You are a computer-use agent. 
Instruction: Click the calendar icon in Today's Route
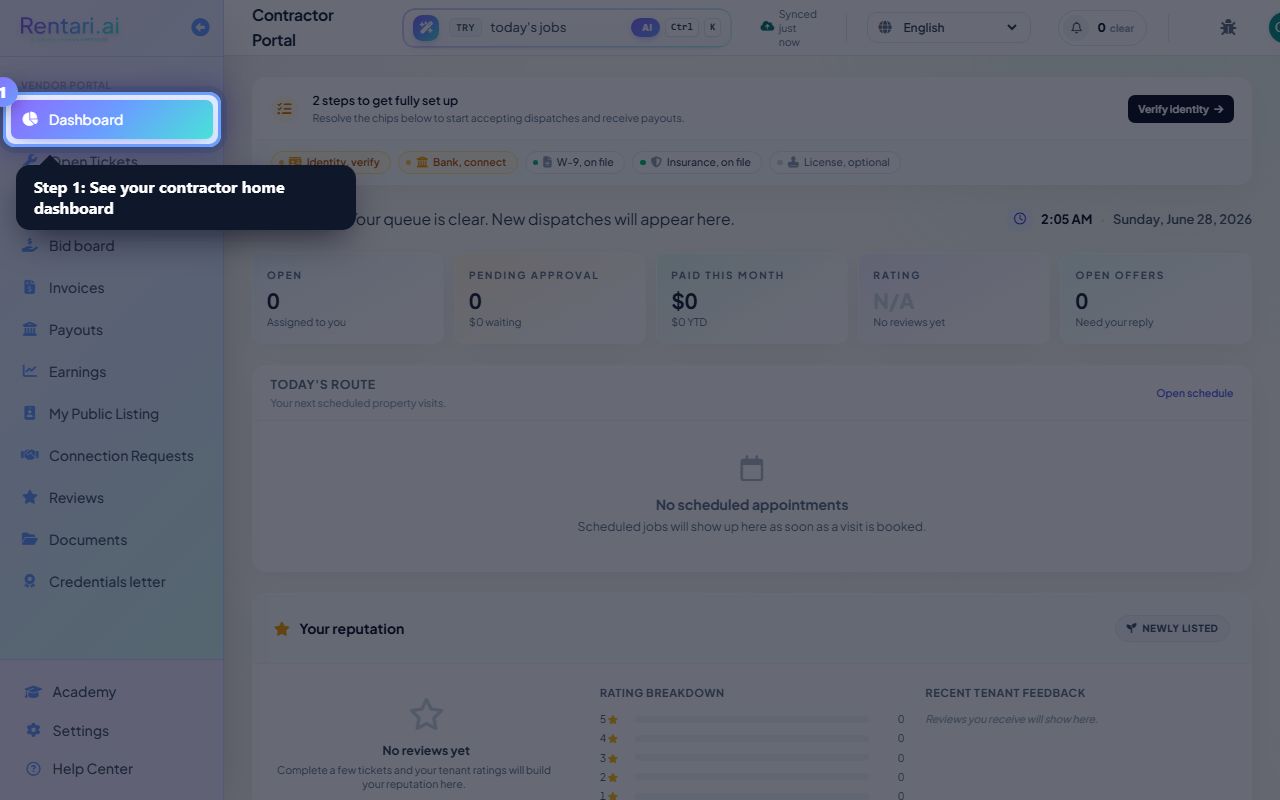click(x=751, y=468)
